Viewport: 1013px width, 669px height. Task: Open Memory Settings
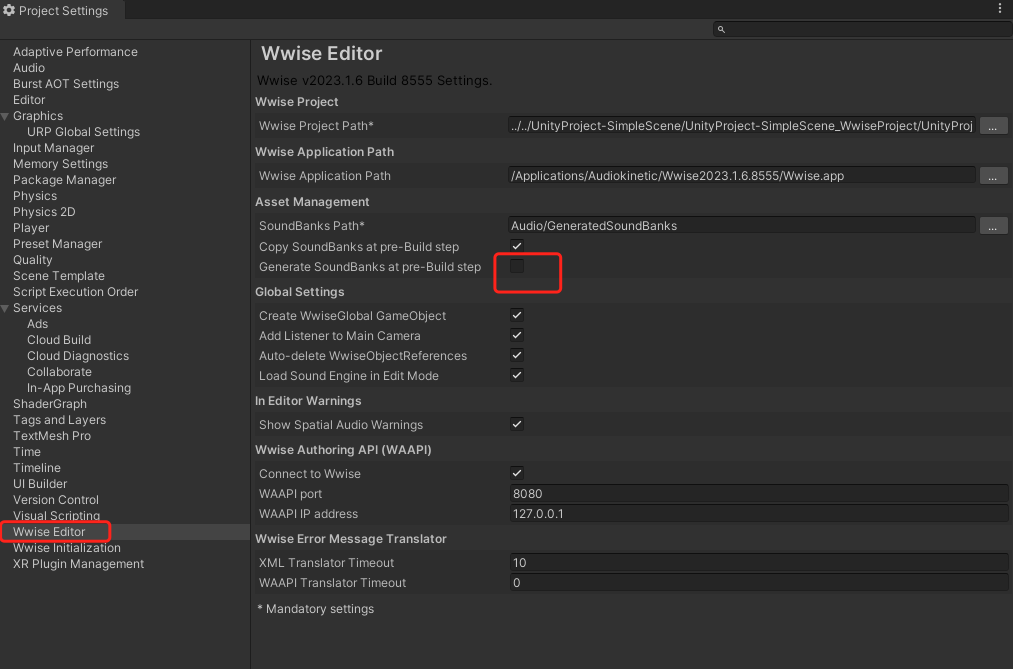[x=61, y=164]
